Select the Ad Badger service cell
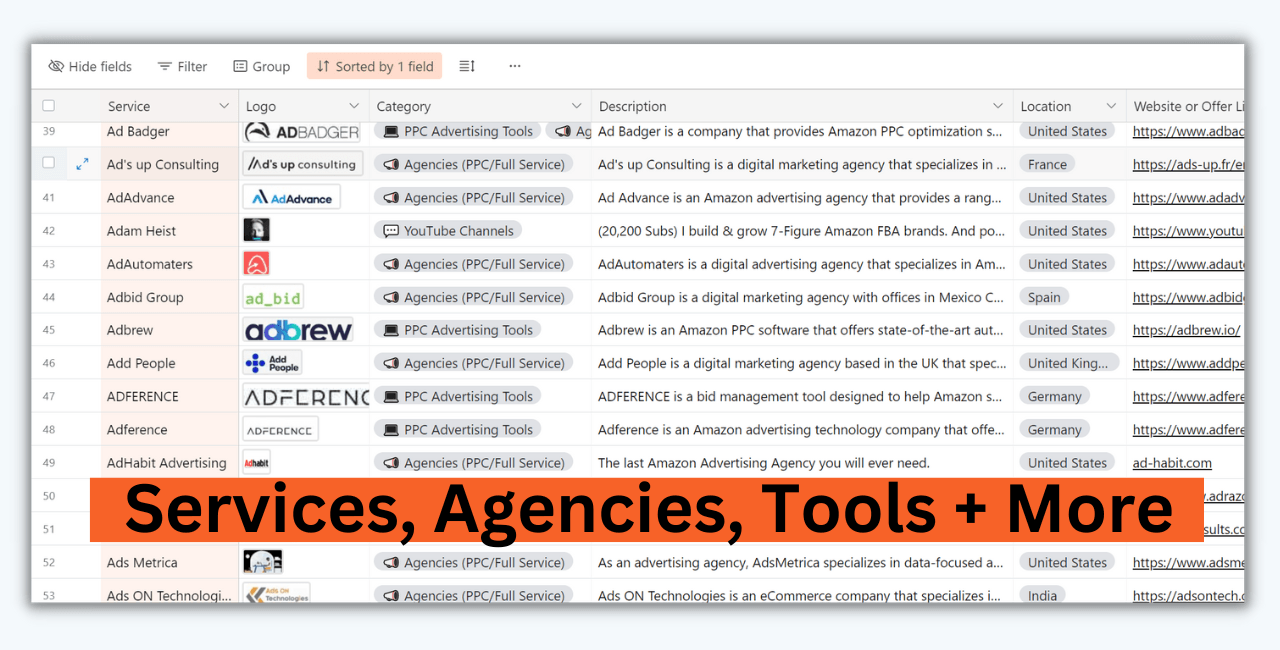The height and width of the screenshot is (650, 1280). tap(170, 131)
